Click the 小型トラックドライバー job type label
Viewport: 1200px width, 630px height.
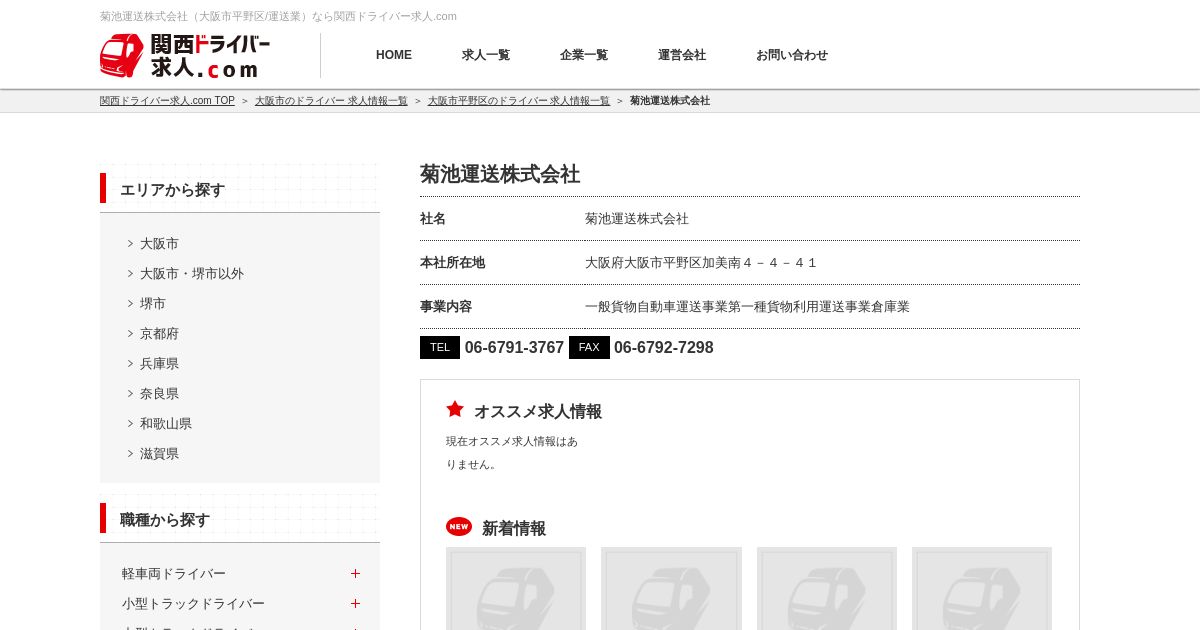pos(193,604)
